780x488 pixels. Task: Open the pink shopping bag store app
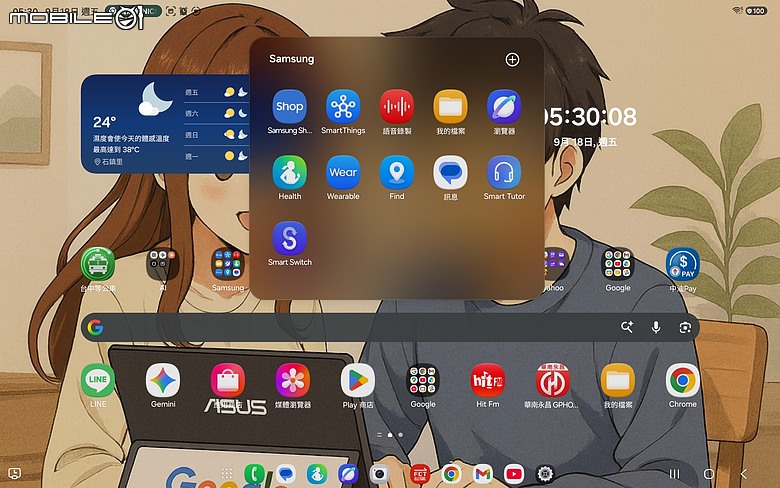pyautogui.click(x=228, y=380)
